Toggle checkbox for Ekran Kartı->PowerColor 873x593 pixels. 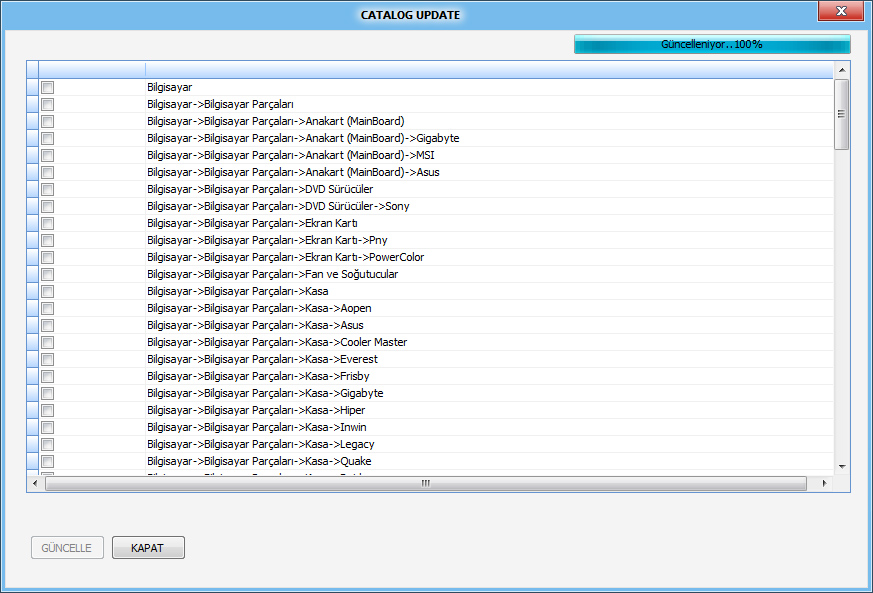(x=47, y=258)
